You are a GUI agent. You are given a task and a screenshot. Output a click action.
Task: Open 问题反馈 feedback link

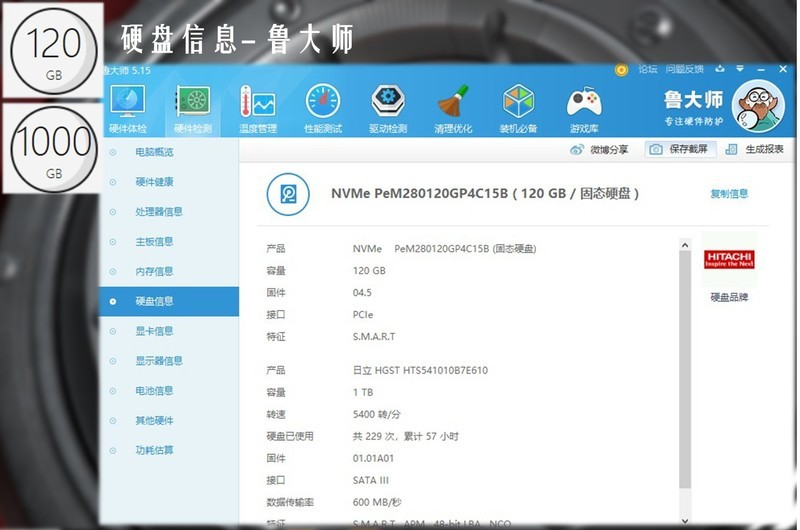[684, 69]
